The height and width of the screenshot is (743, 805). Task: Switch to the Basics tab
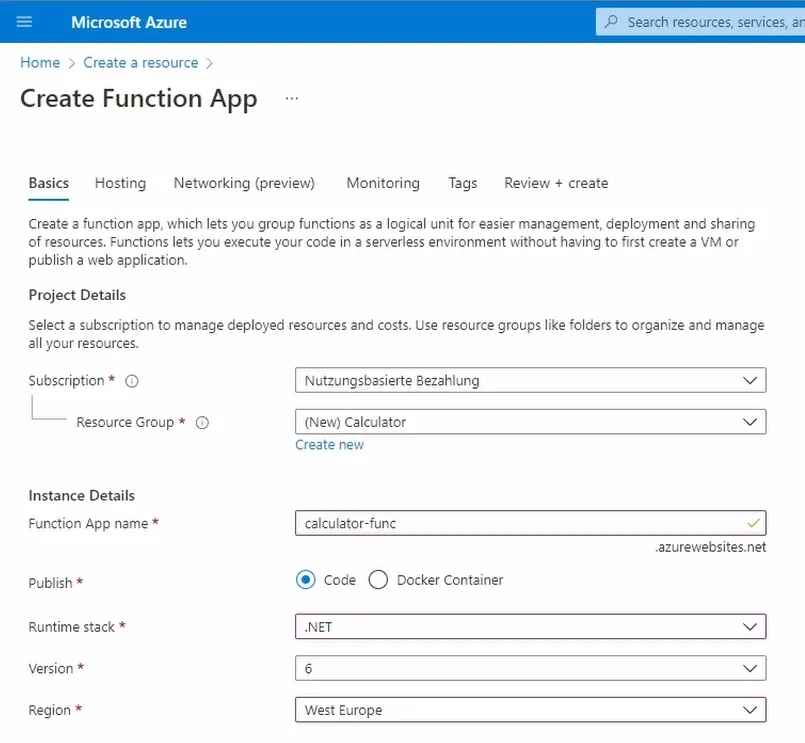49,183
